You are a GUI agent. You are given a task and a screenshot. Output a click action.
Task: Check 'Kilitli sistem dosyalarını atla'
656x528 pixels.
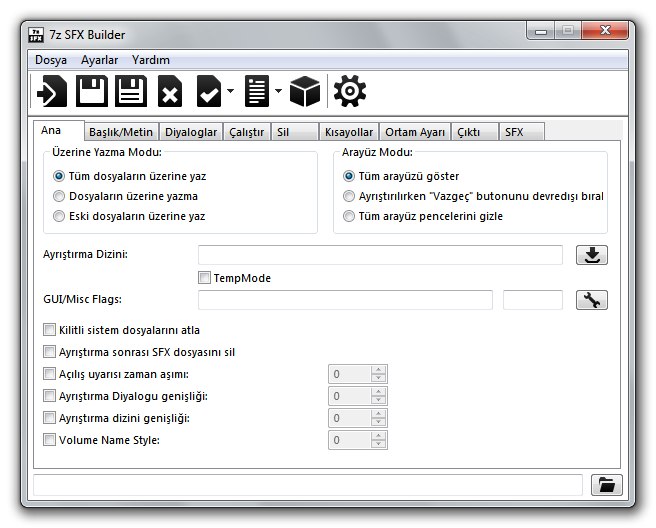(x=49, y=330)
